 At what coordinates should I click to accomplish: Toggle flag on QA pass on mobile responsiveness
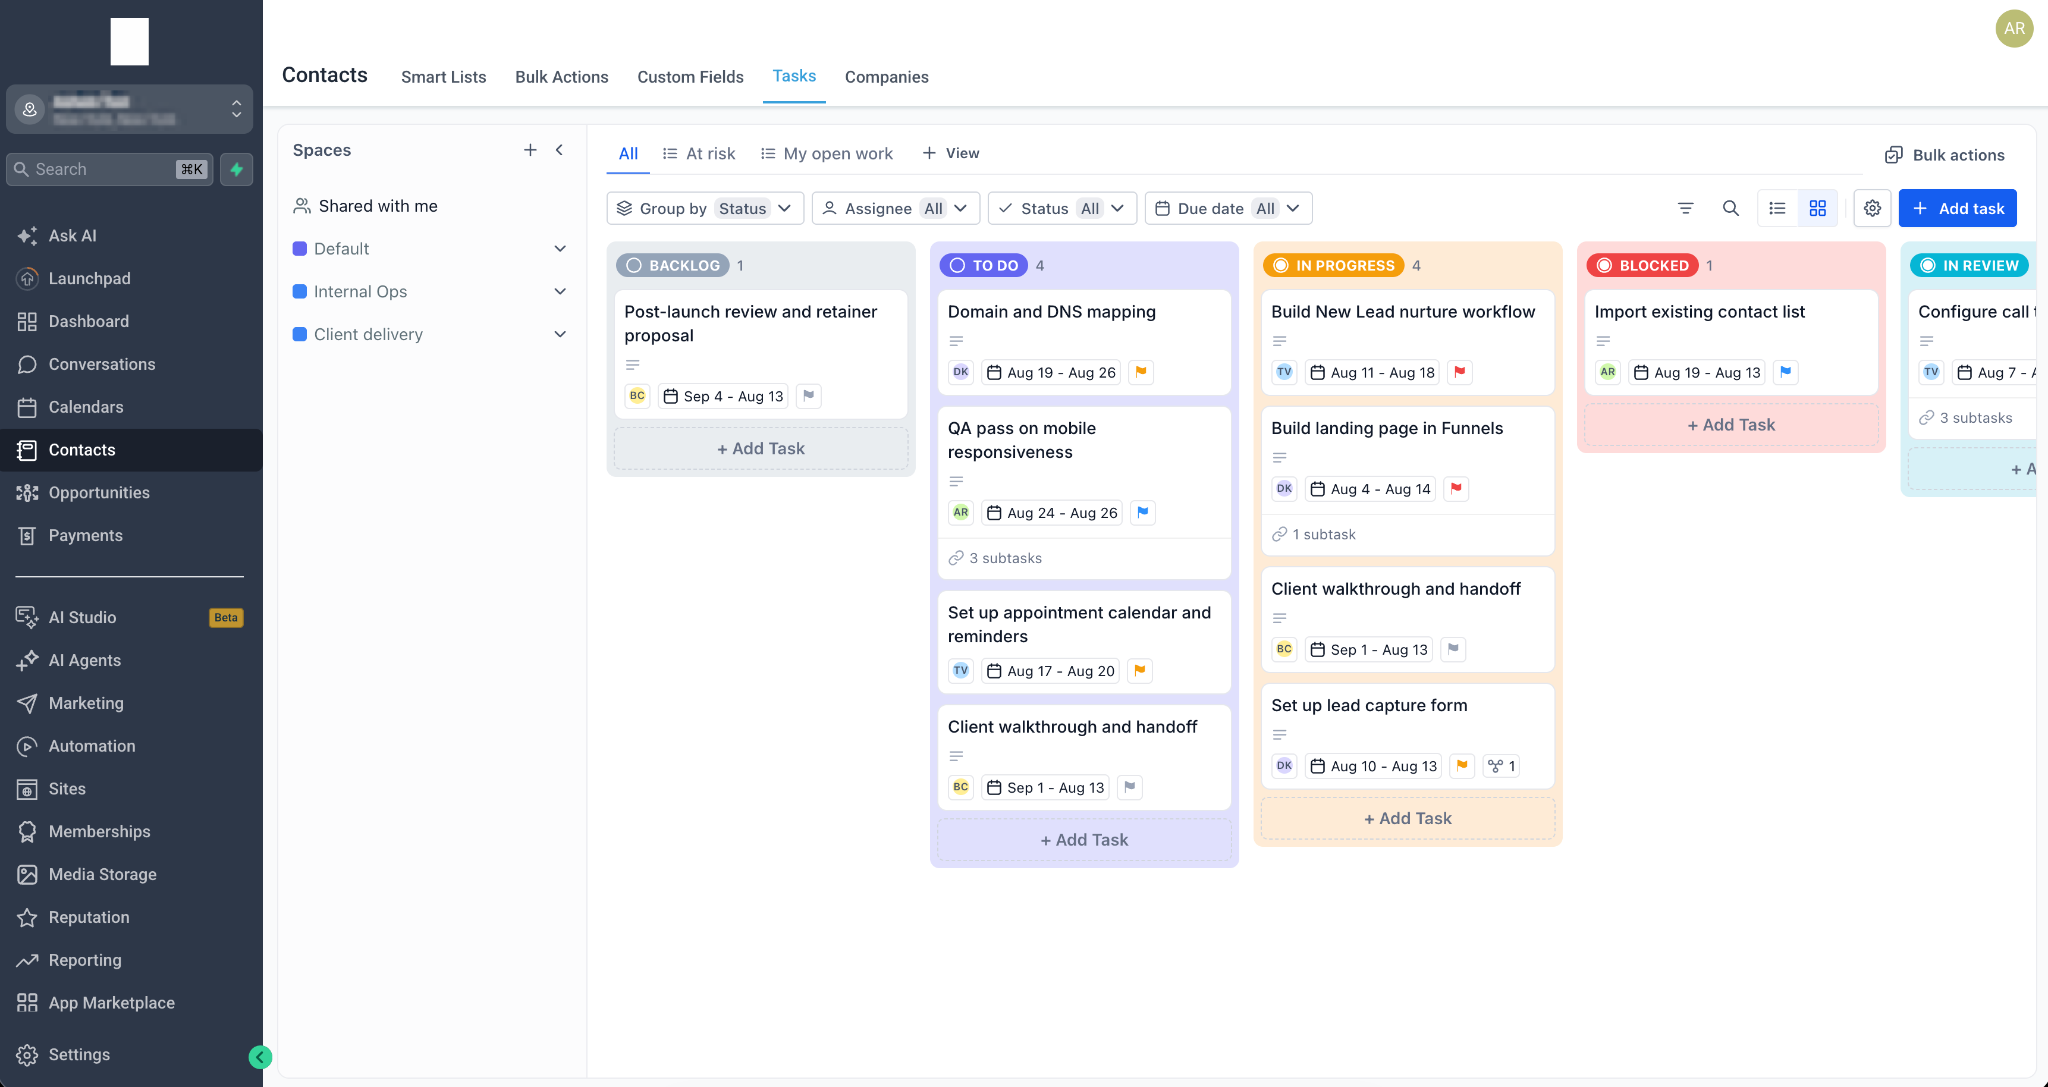(x=1143, y=512)
